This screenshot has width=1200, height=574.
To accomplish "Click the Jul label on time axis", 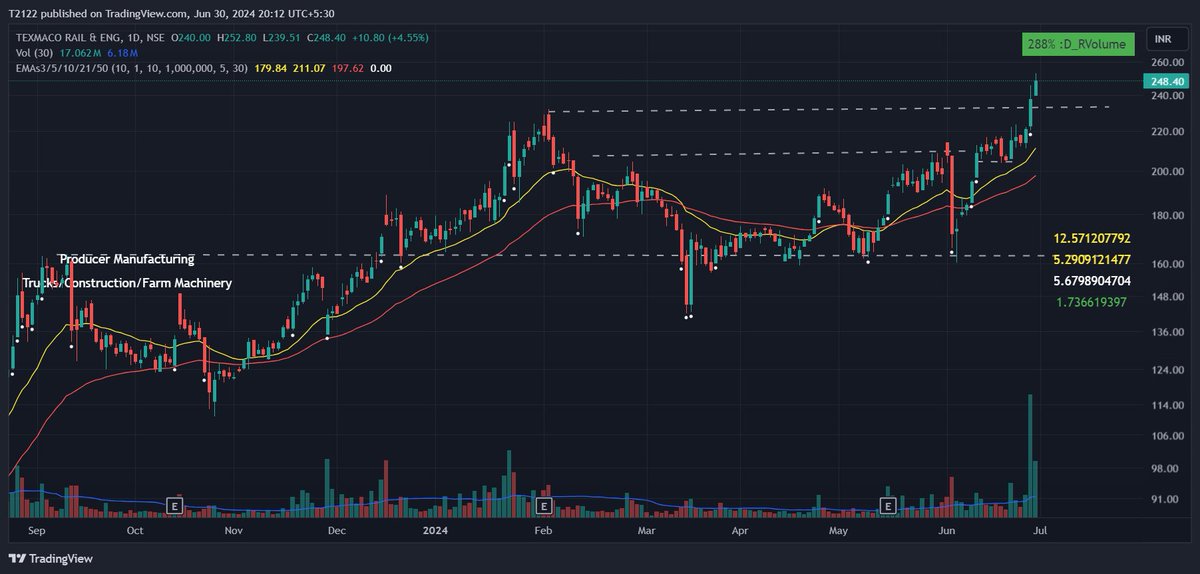I will 1041,531.
